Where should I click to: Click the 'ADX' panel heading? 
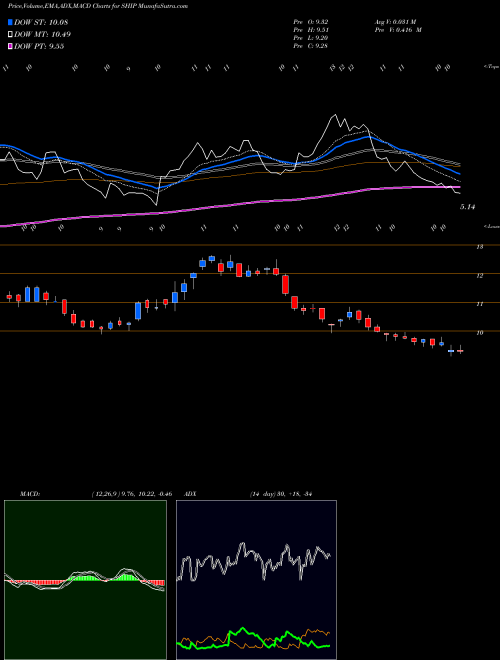coord(191,494)
